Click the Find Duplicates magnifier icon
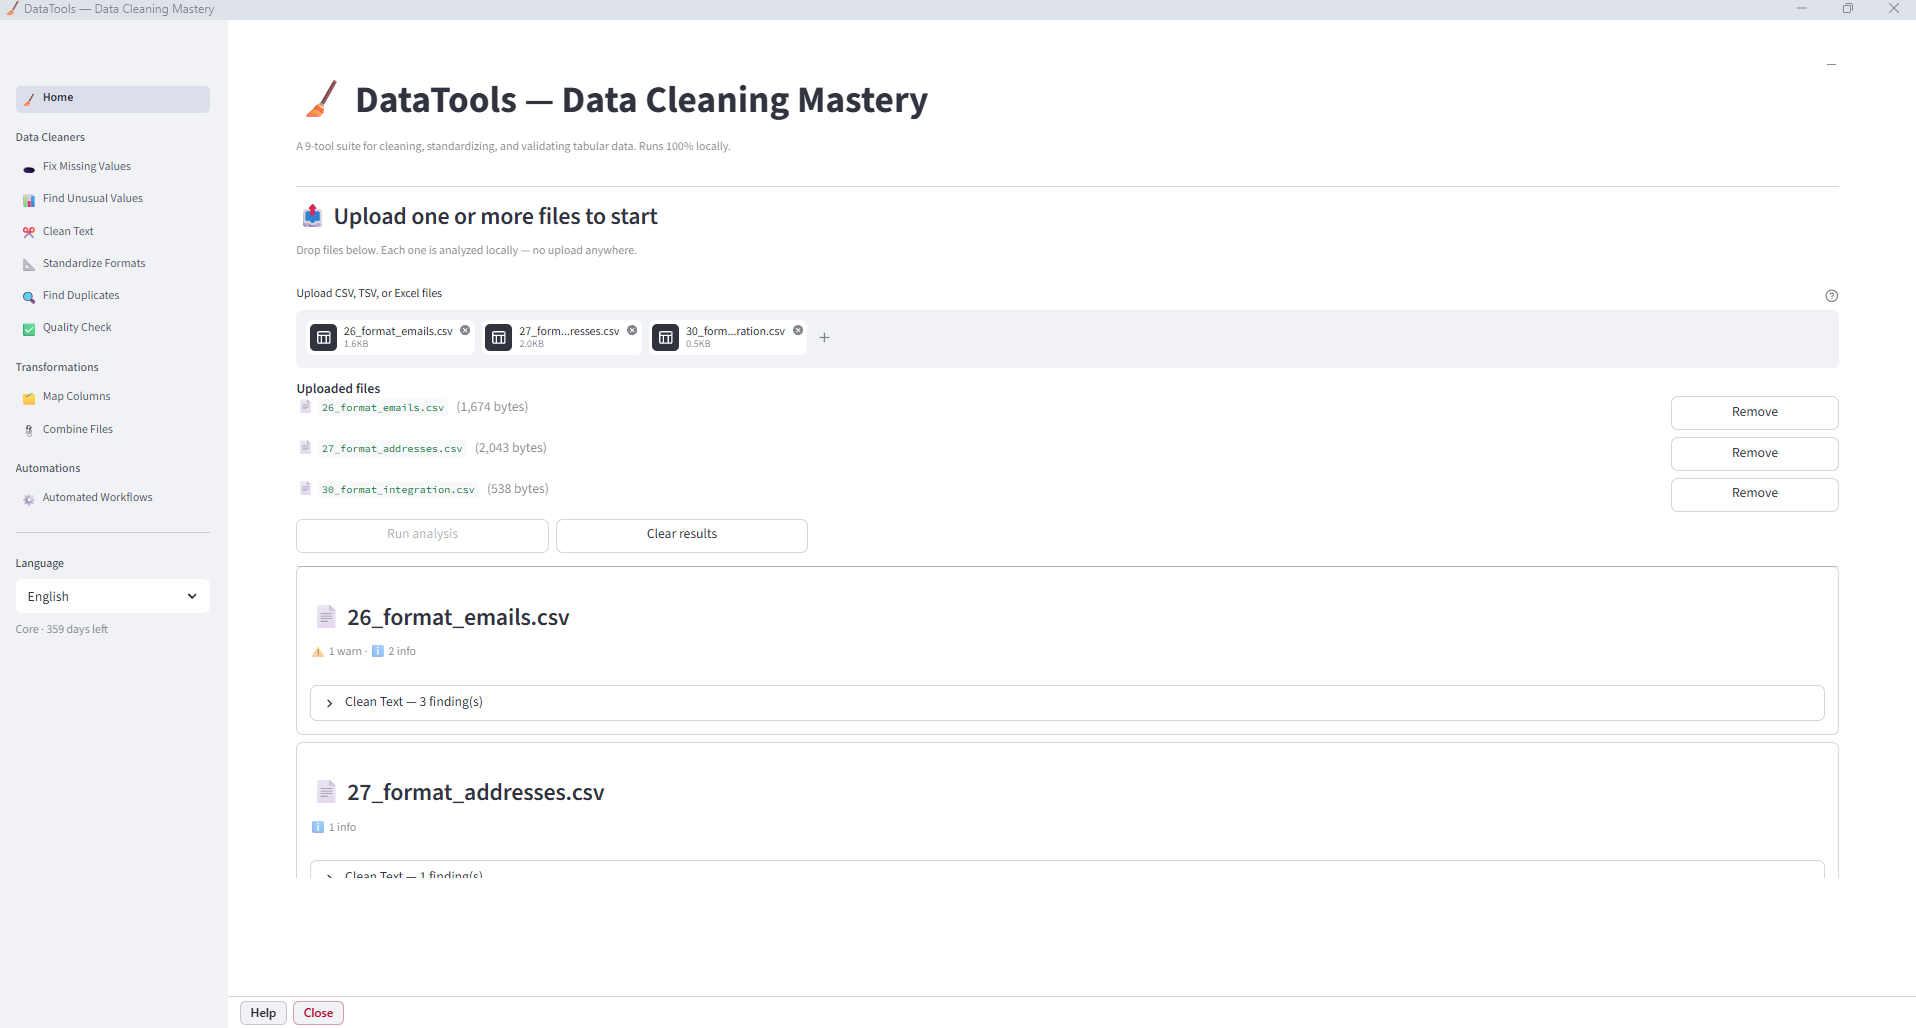 (x=29, y=297)
